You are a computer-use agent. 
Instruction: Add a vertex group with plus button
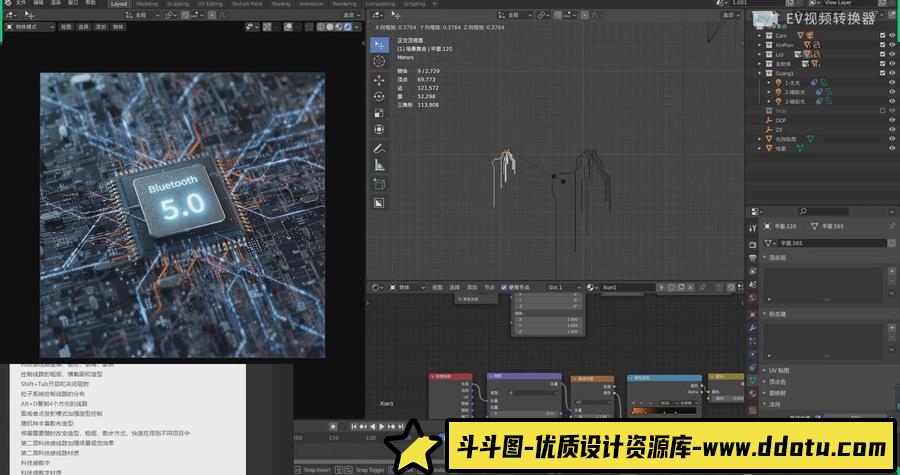[x=892, y=271]
